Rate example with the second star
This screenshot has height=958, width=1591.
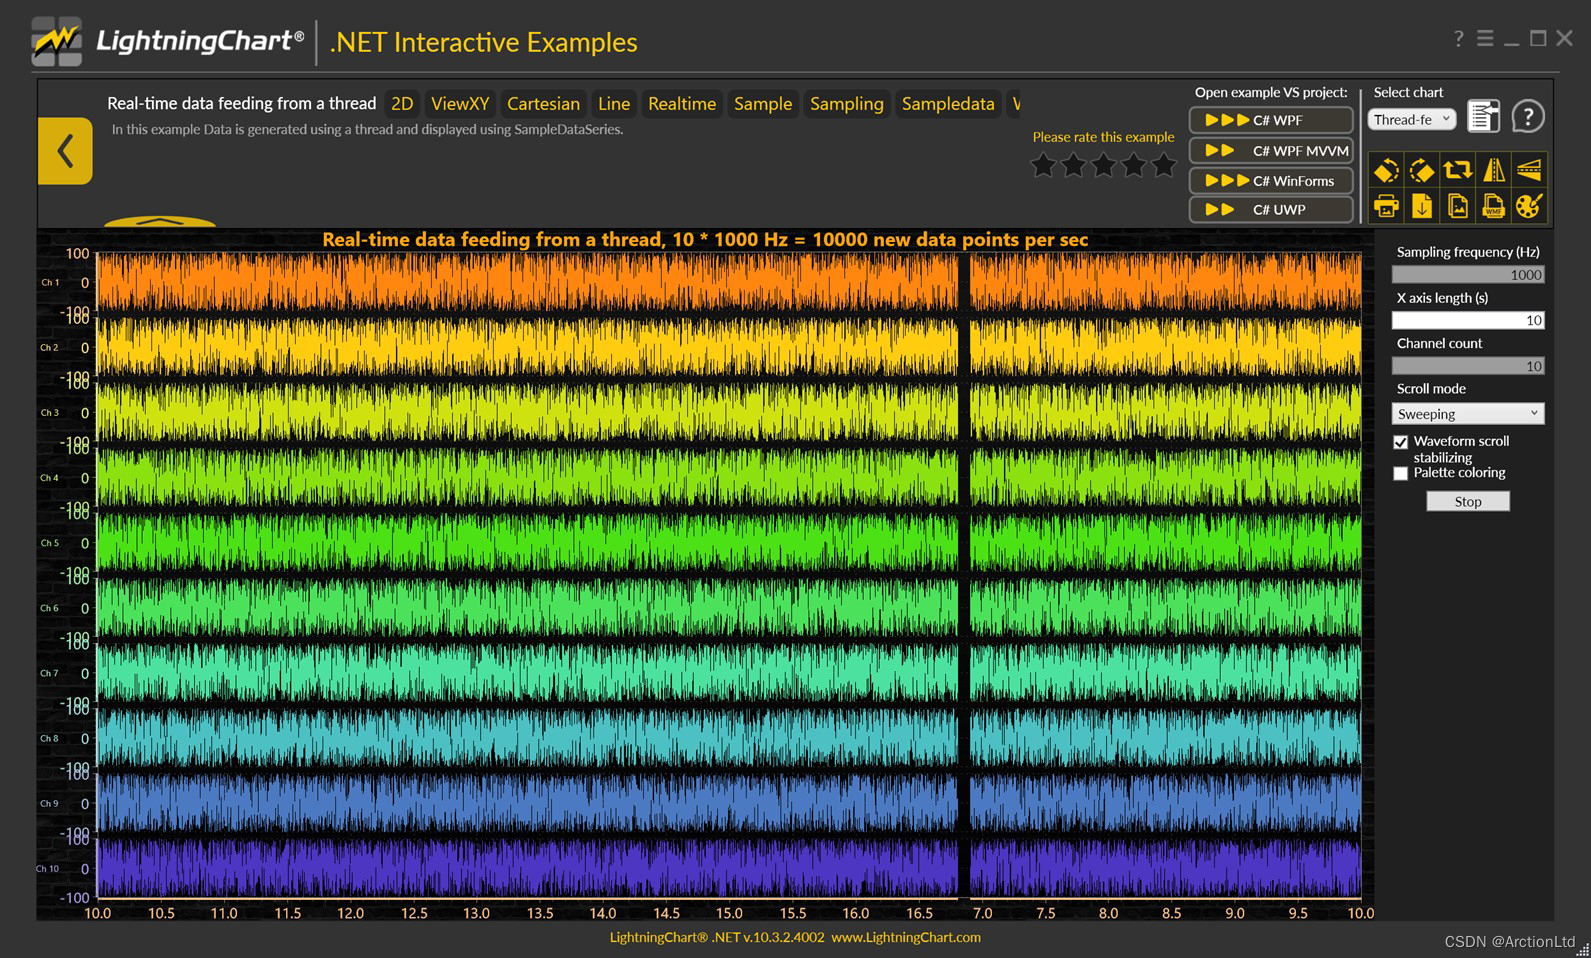point(1073,165)
